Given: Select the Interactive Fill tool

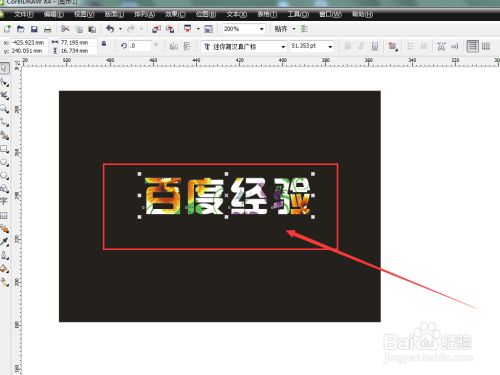Looking at the screenshot, I should pyautogui.click(x=4, y=282).
